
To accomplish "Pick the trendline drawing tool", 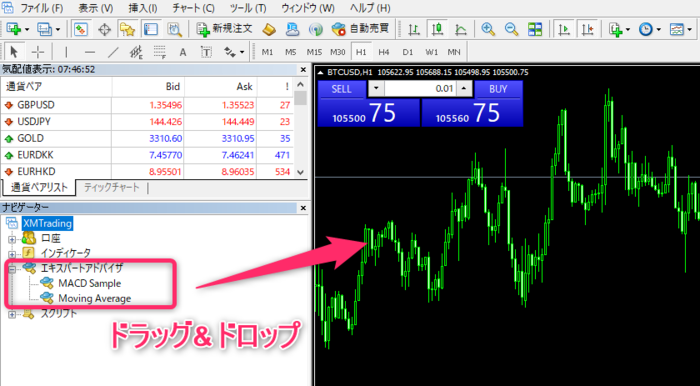I will (x=113, y=52).
